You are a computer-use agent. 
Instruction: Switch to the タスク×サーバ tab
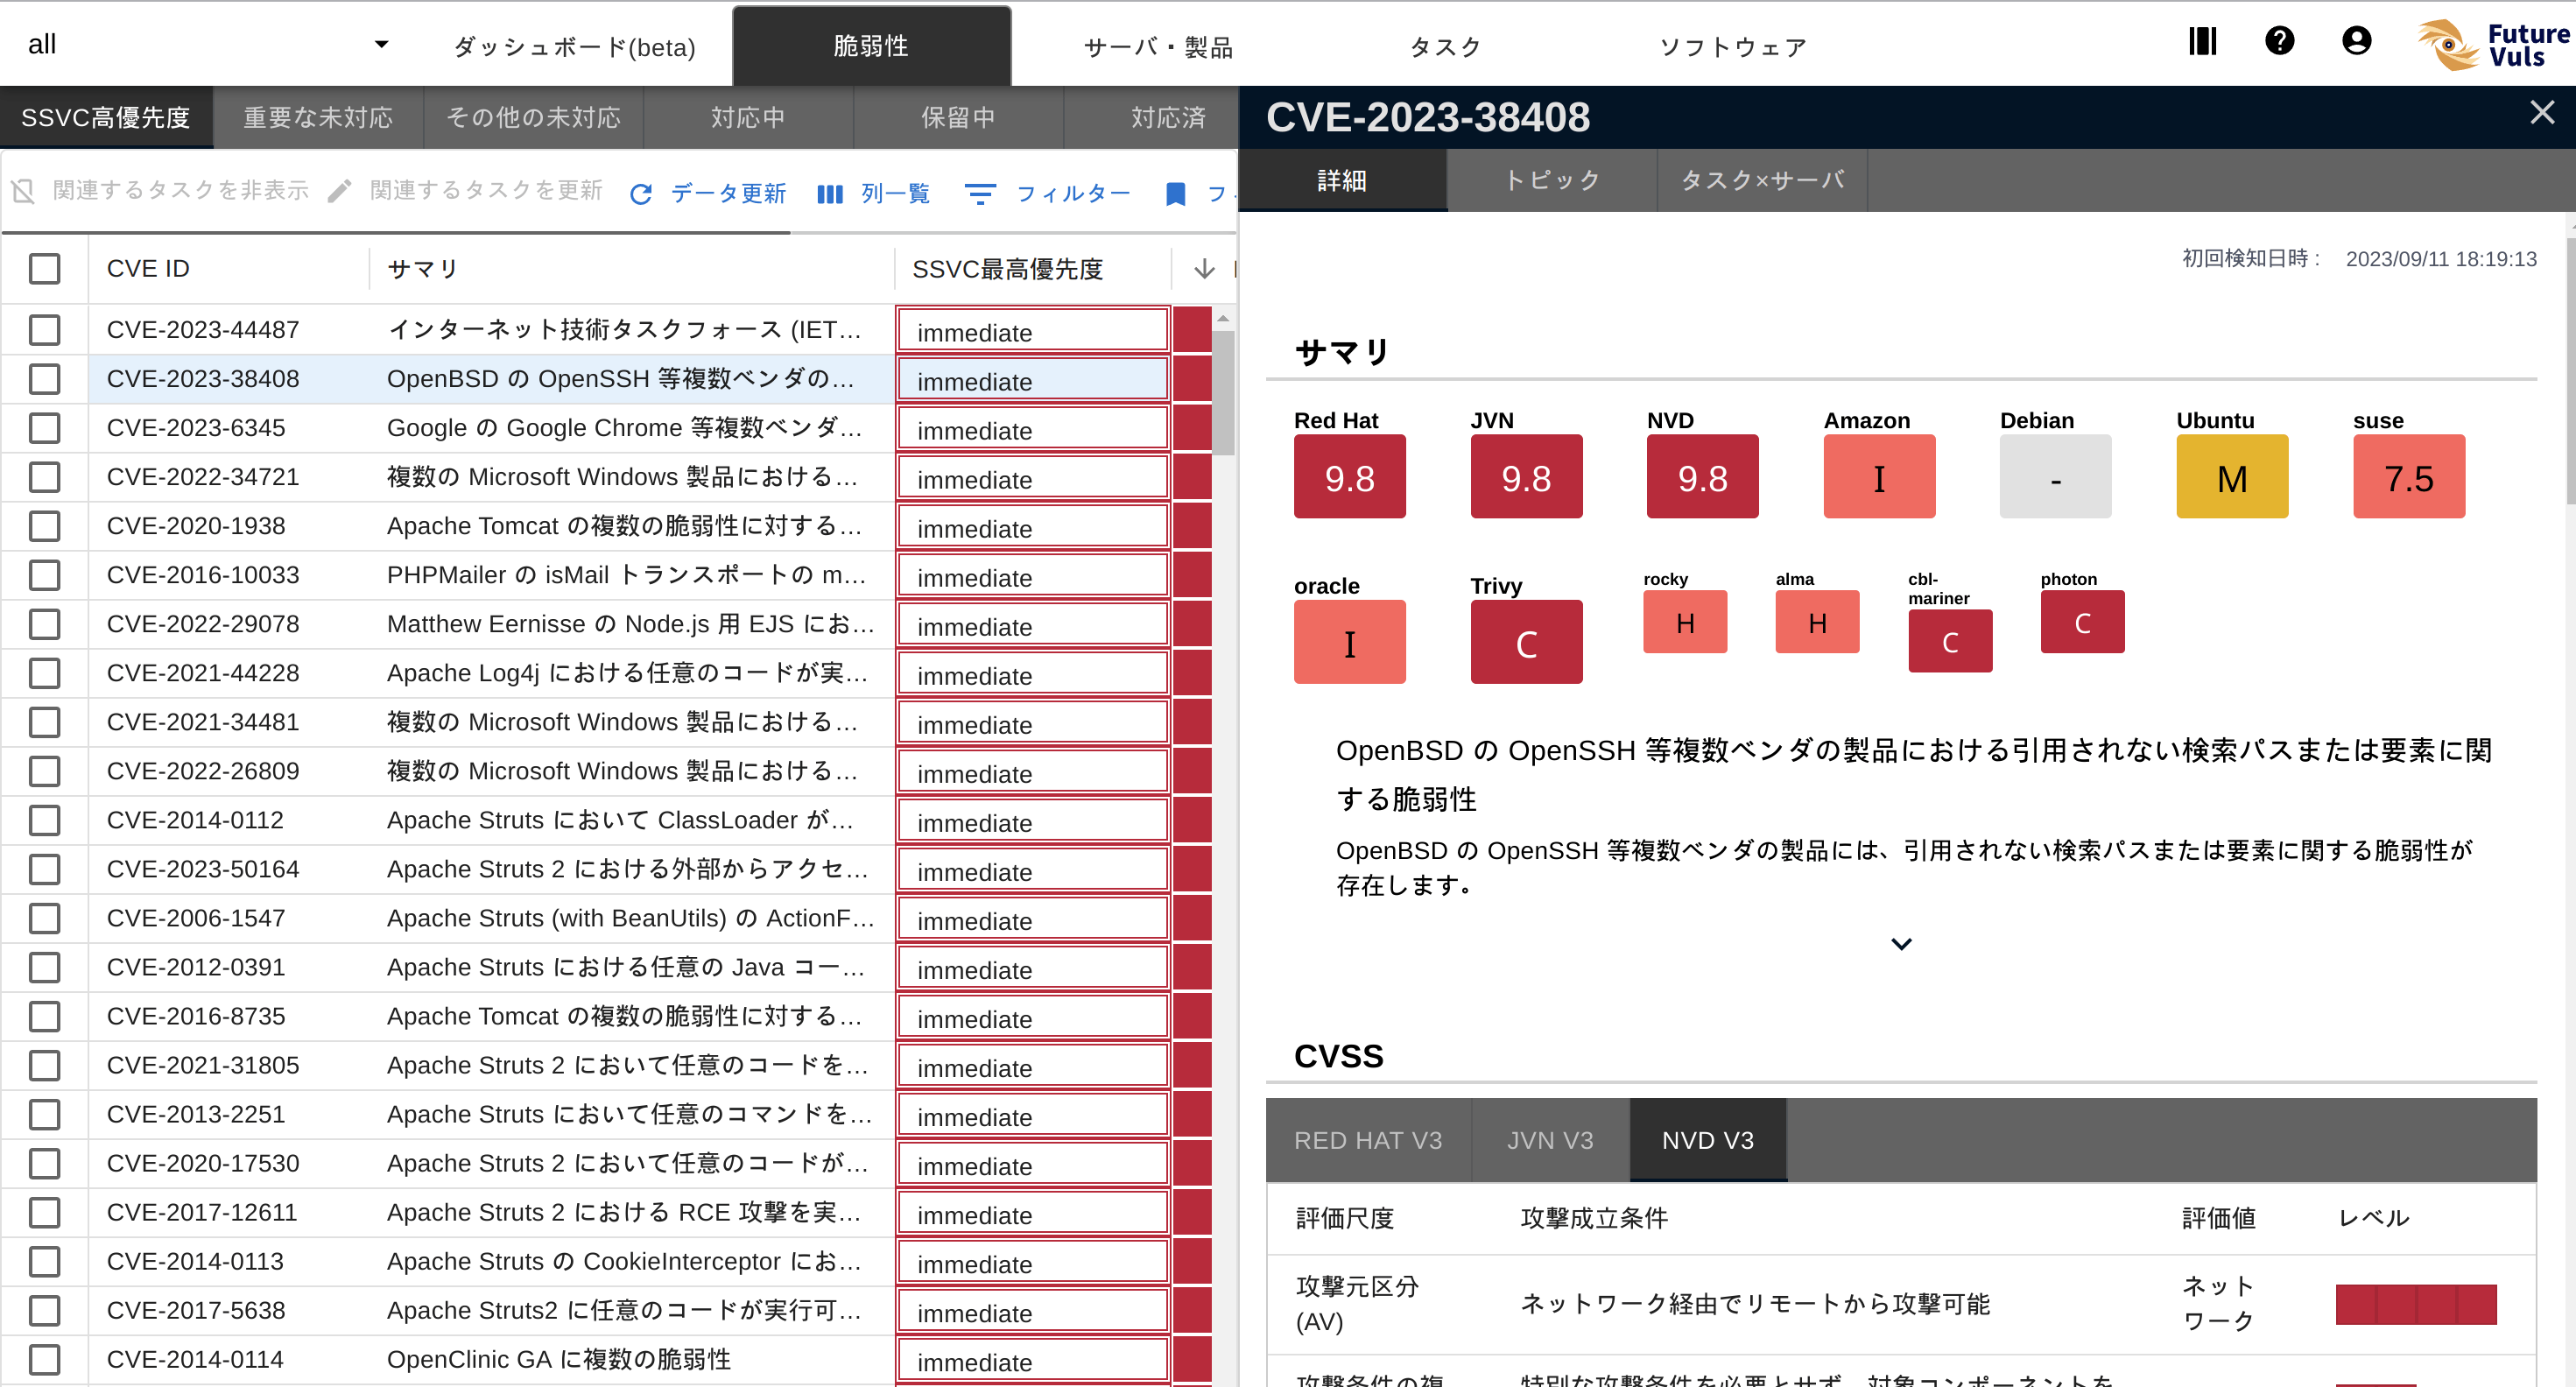[1762, 181]
